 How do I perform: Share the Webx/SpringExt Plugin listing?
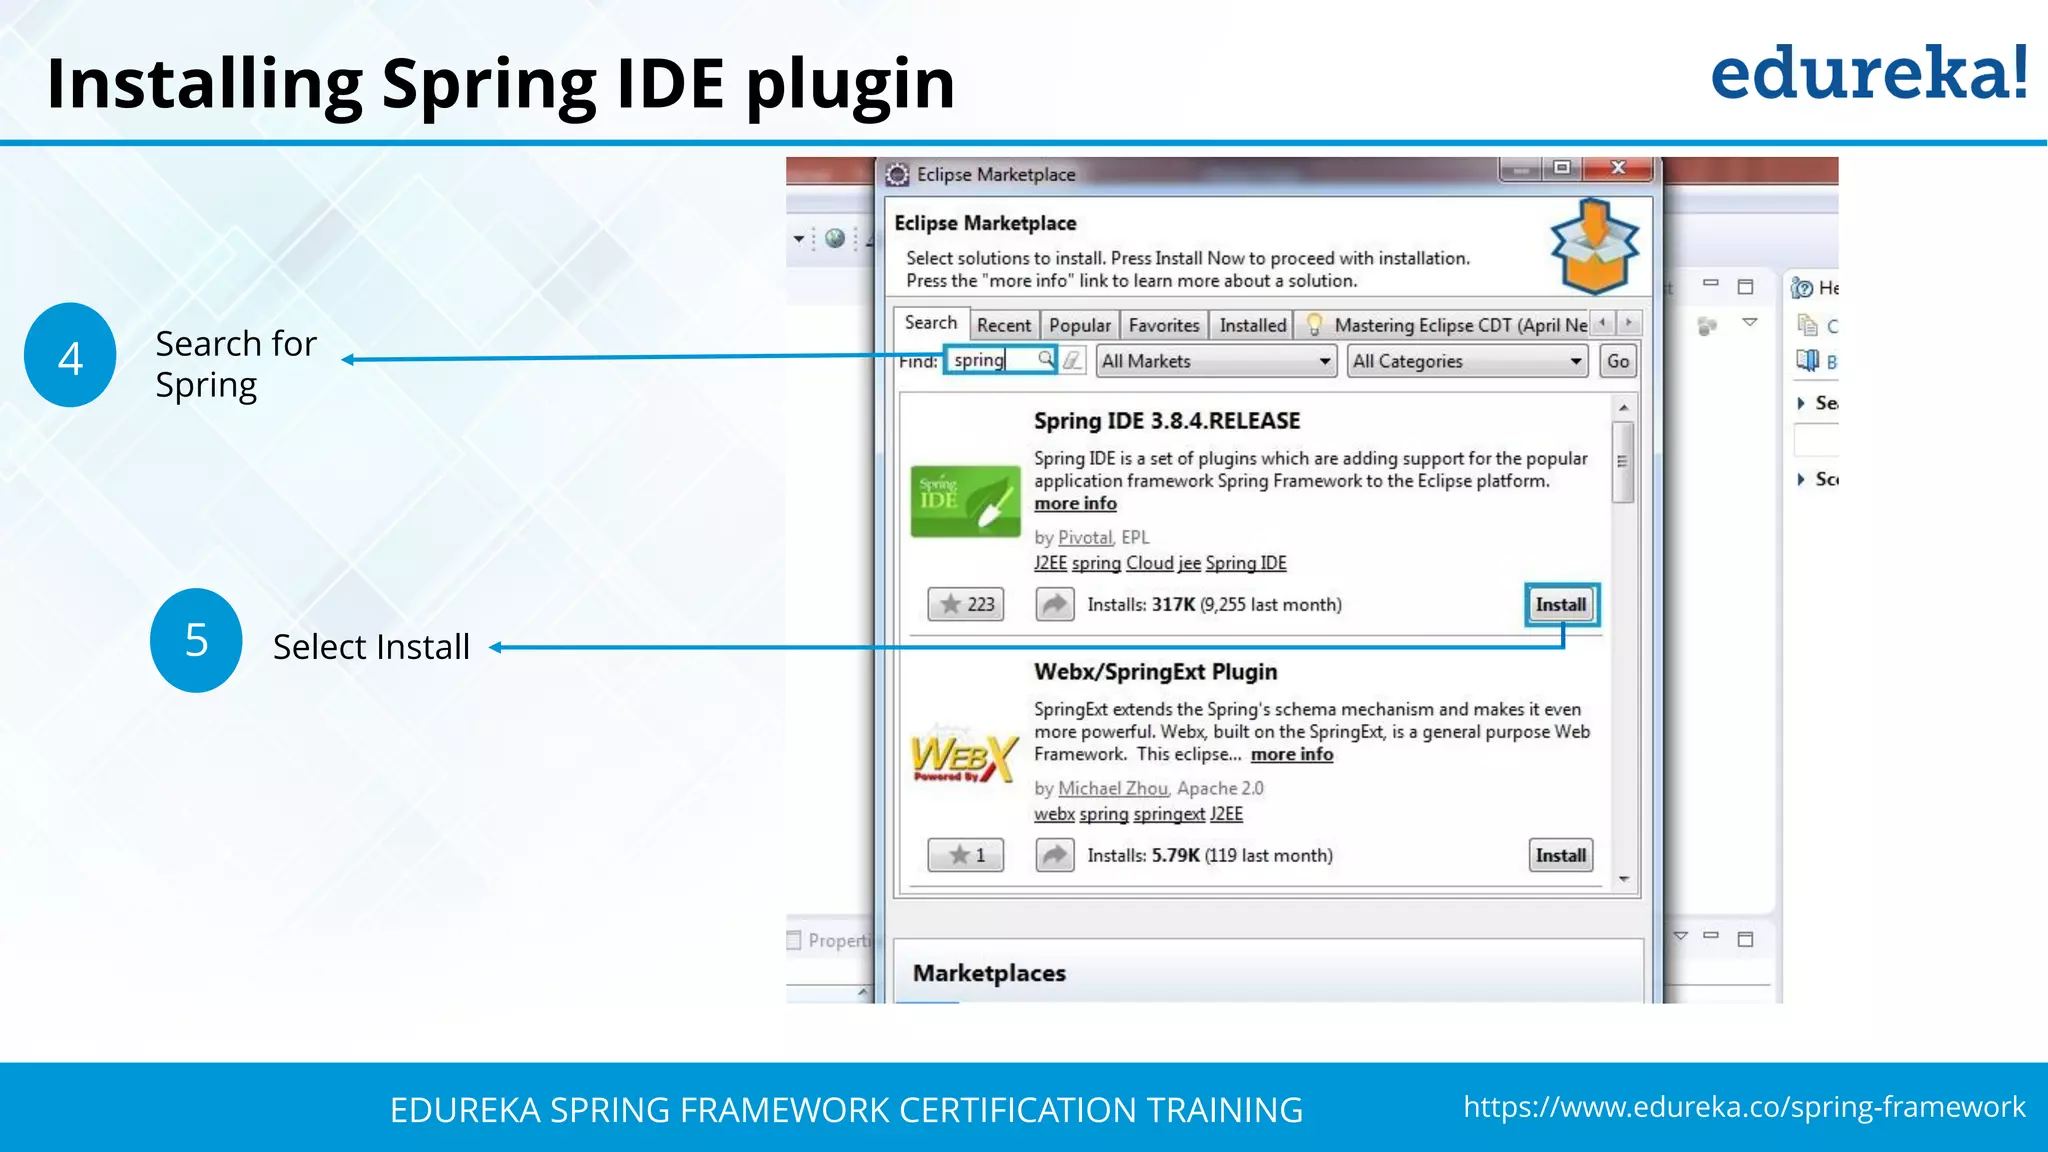pos(1054,855)
